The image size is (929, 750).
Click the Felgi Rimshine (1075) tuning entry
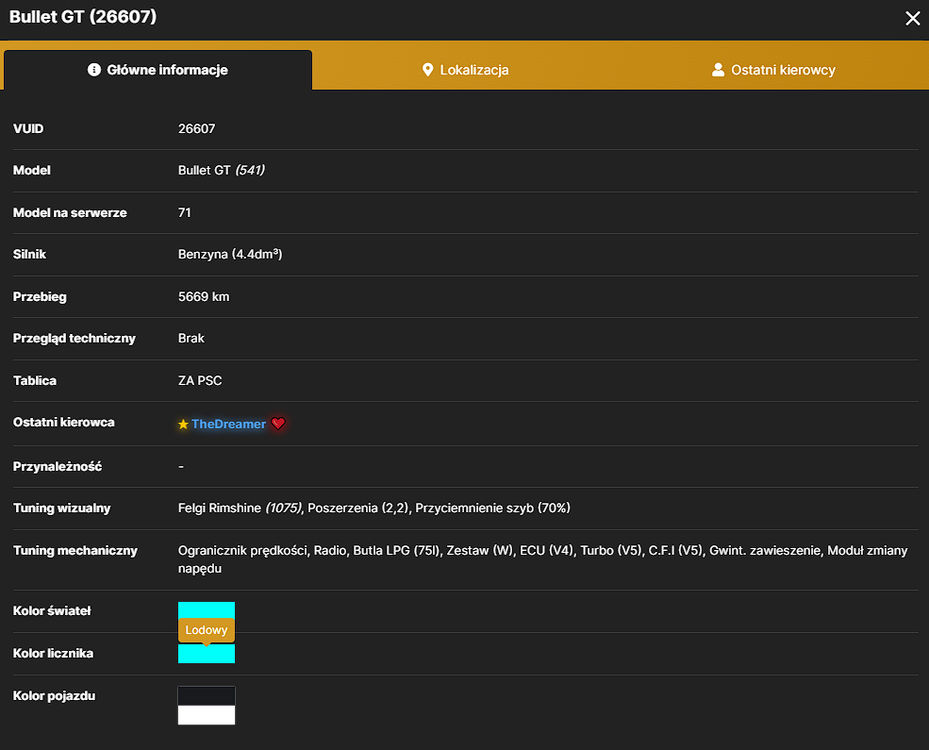pyautogui.click(x=240, y=508)
